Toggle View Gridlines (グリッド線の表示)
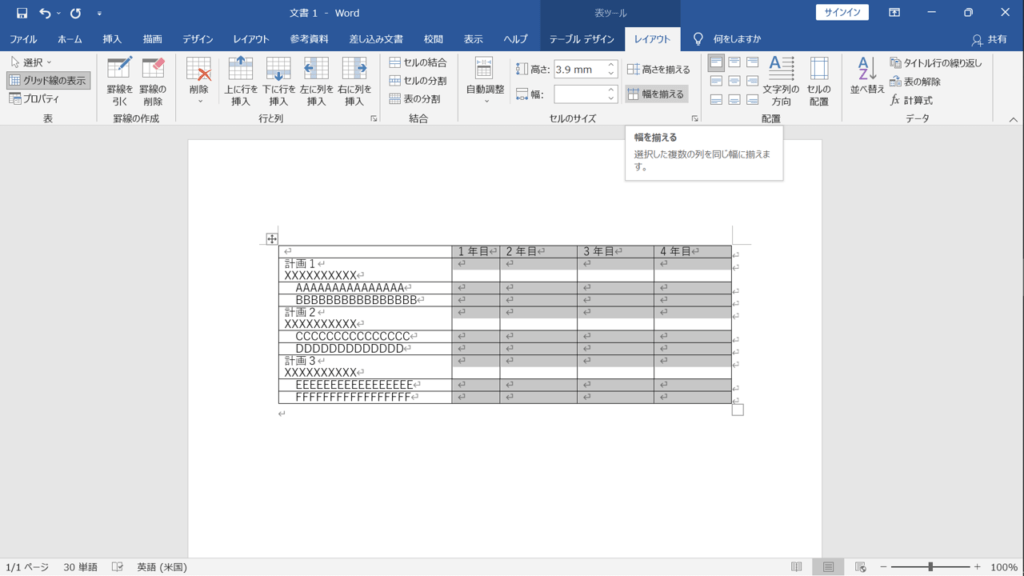The width and height of the screenshot is (1024, 576). pos(48,80)
